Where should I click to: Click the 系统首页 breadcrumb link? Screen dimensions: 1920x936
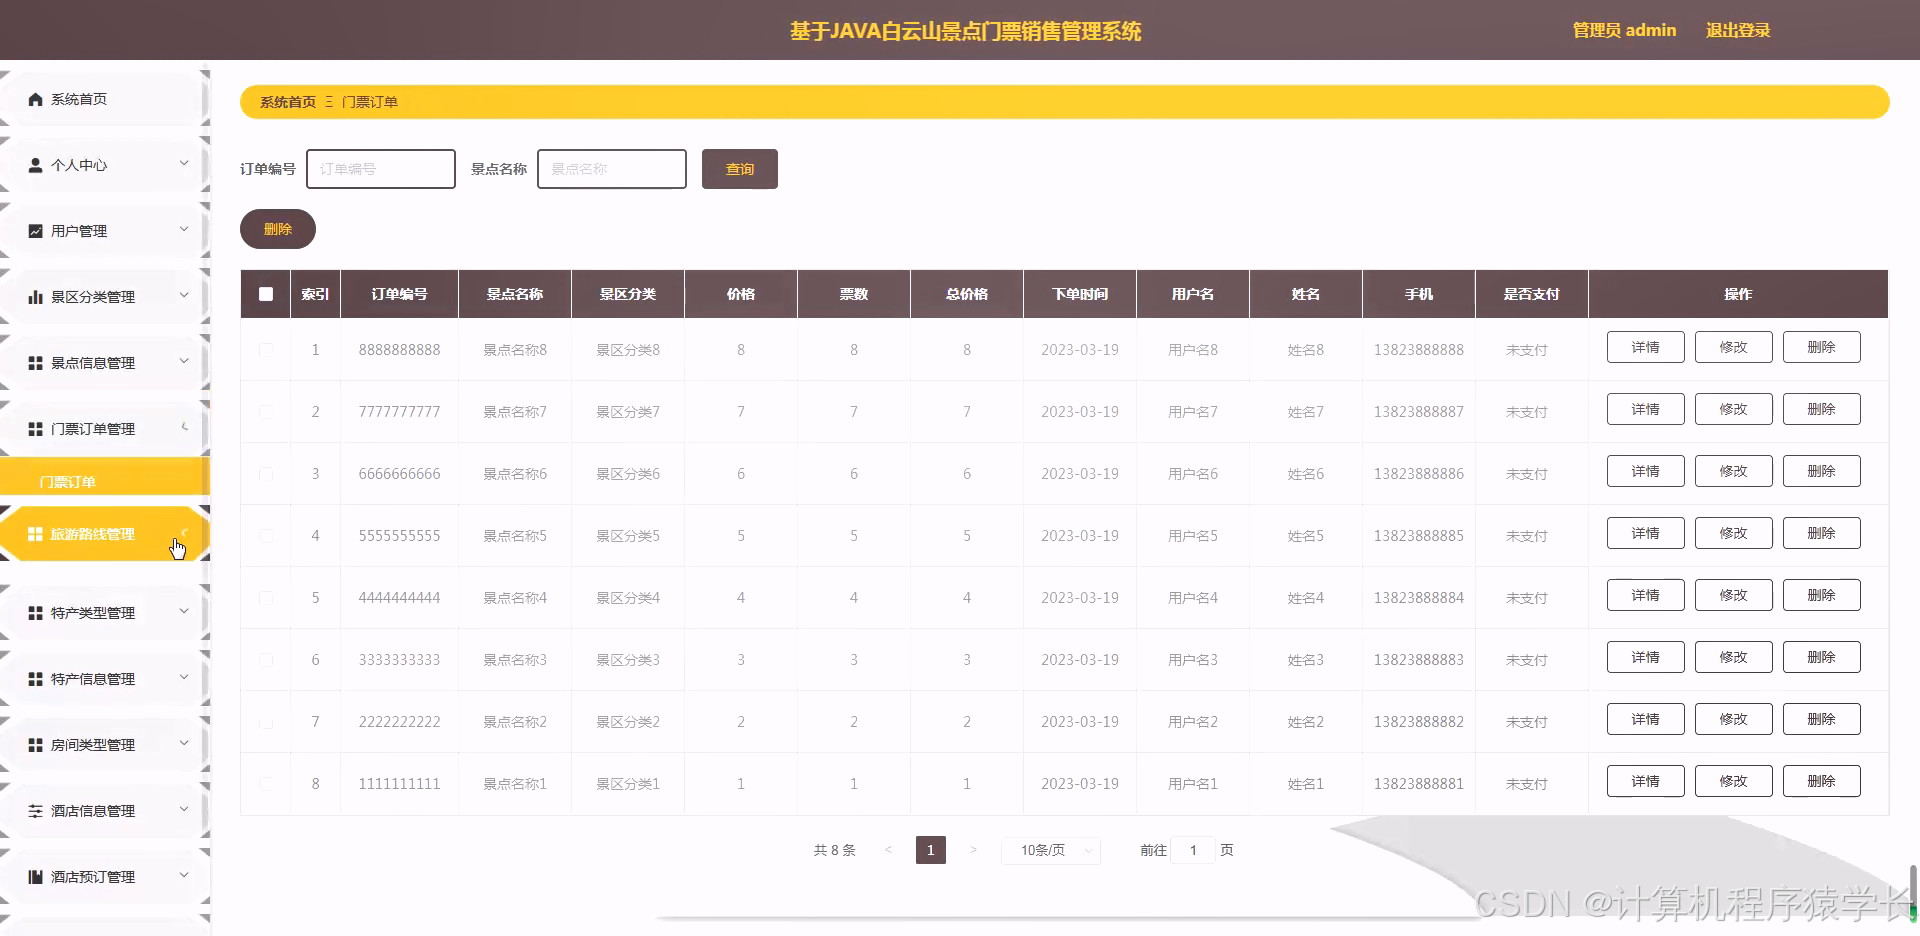click(288, 102)
